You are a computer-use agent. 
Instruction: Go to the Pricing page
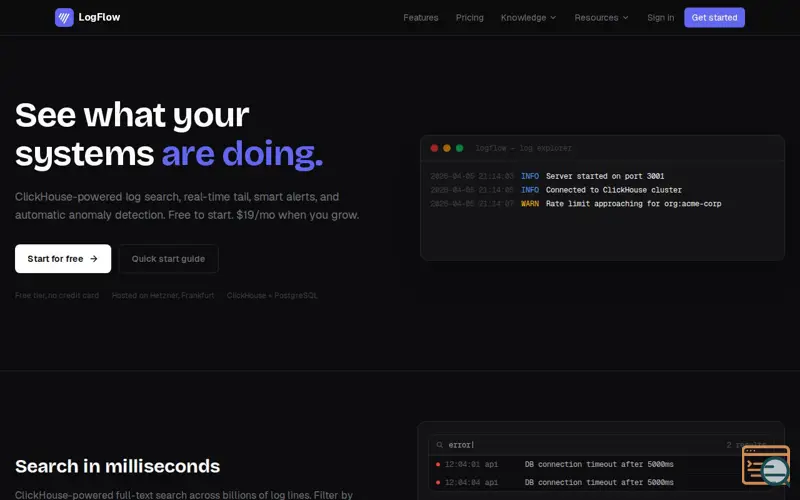469,18
